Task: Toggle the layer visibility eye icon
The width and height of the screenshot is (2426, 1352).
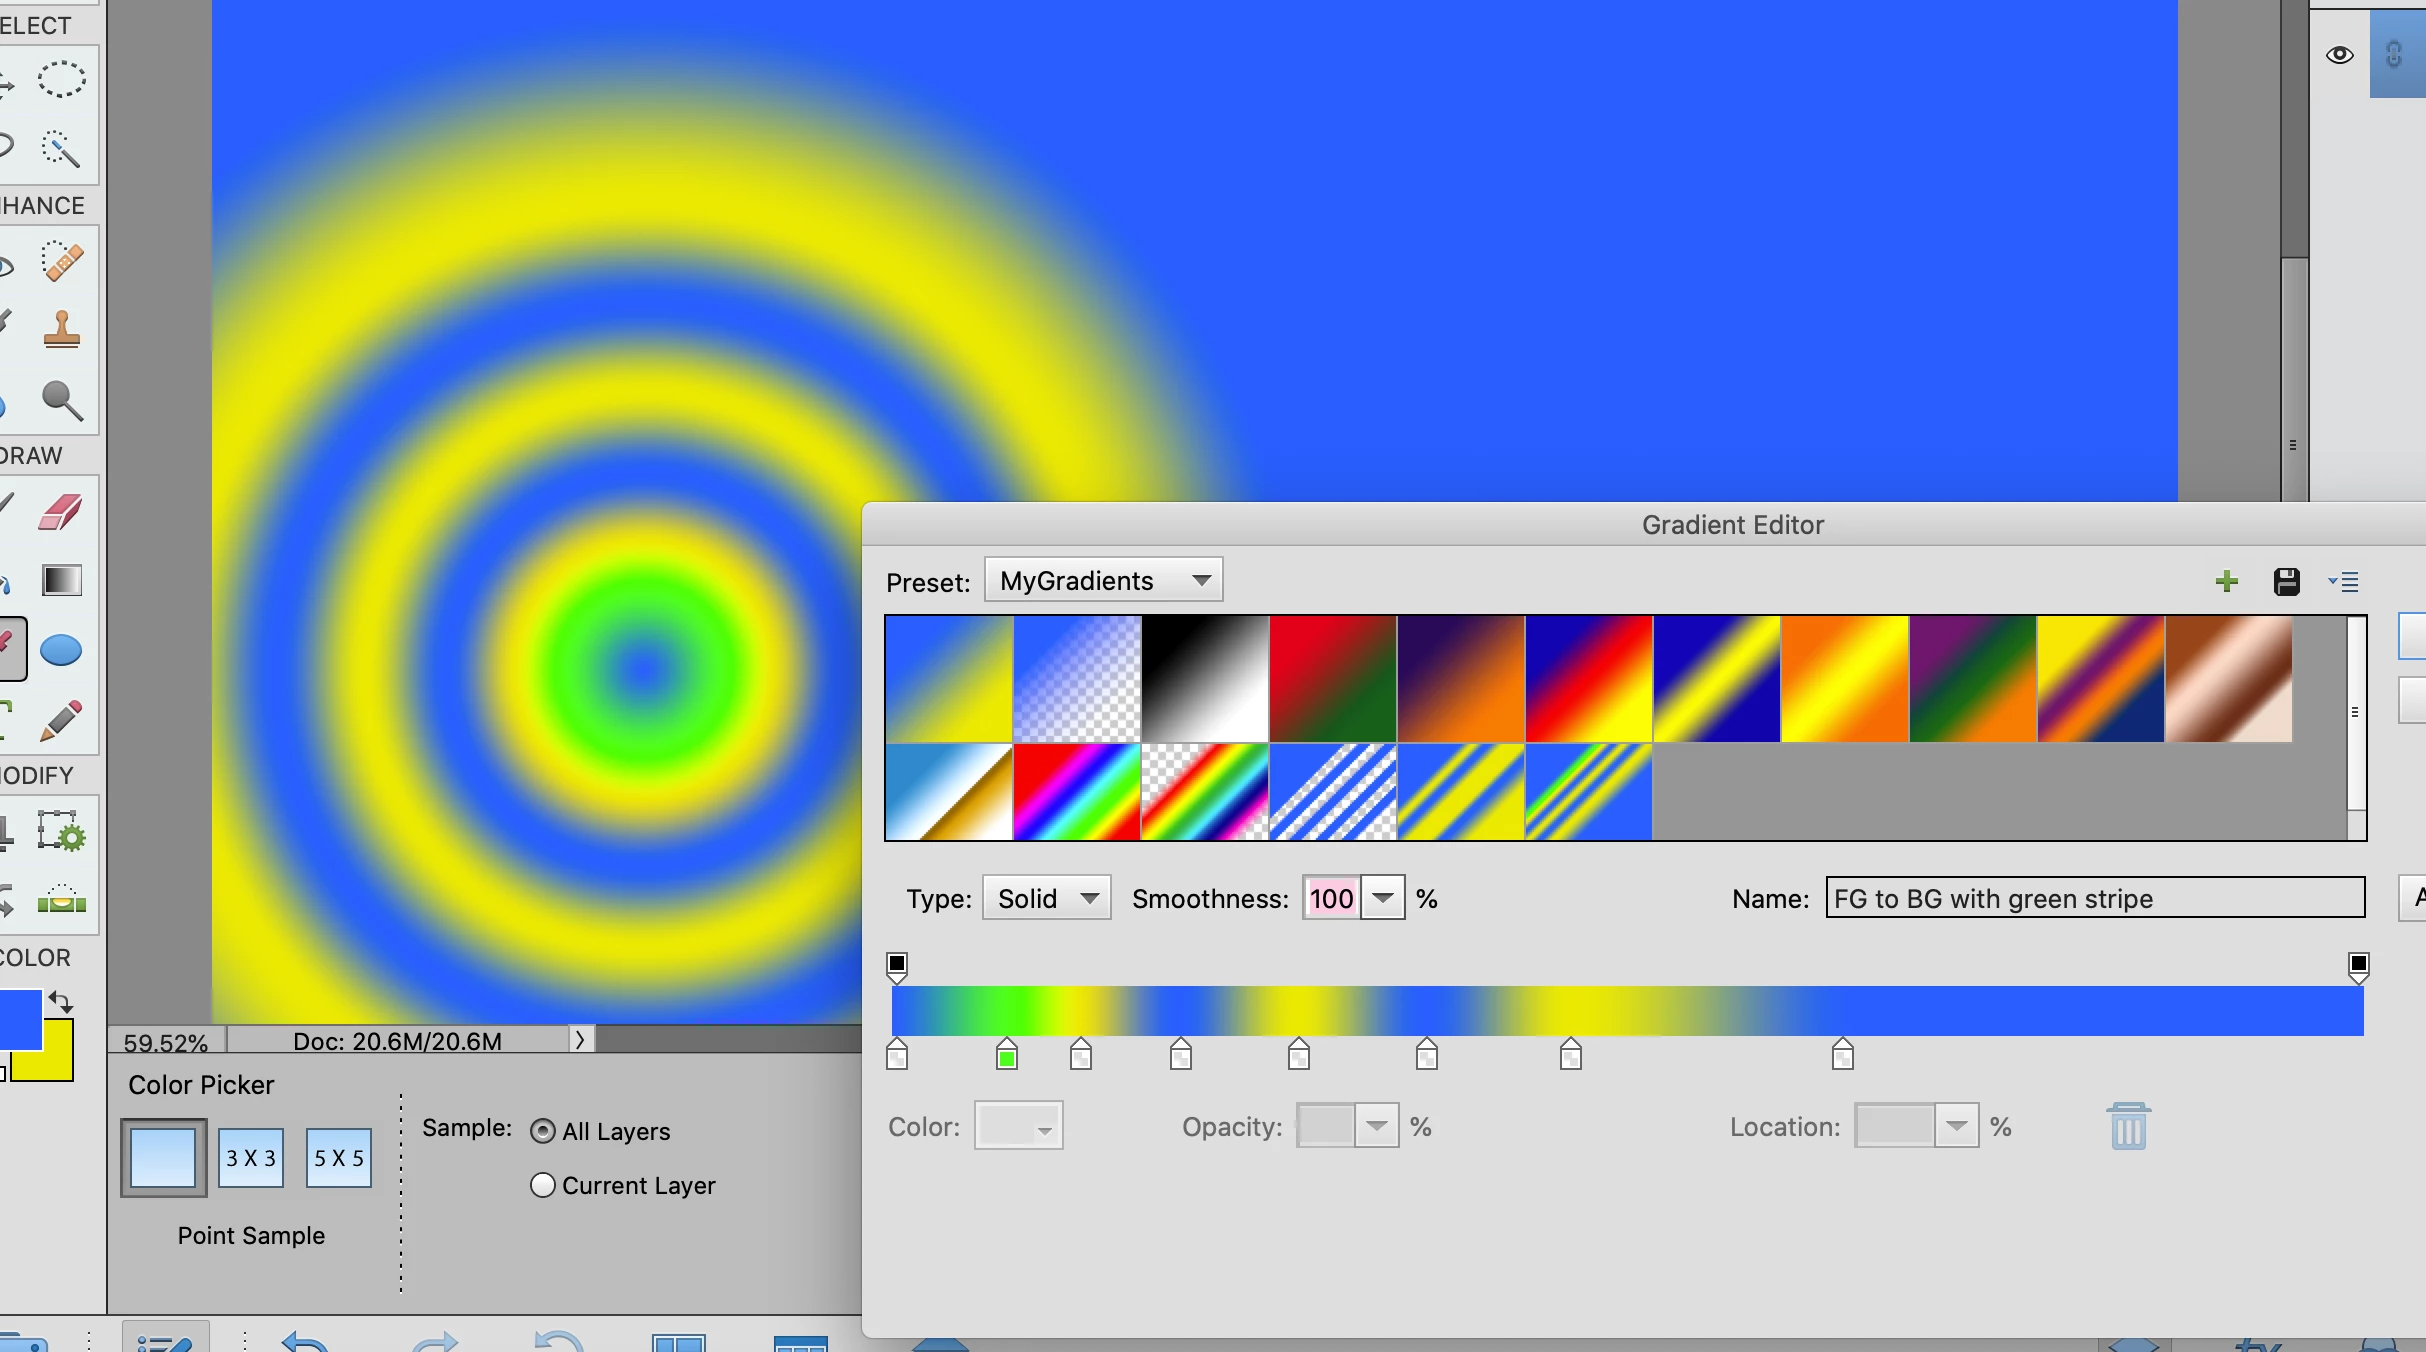Action: (x=2339, y=55)
